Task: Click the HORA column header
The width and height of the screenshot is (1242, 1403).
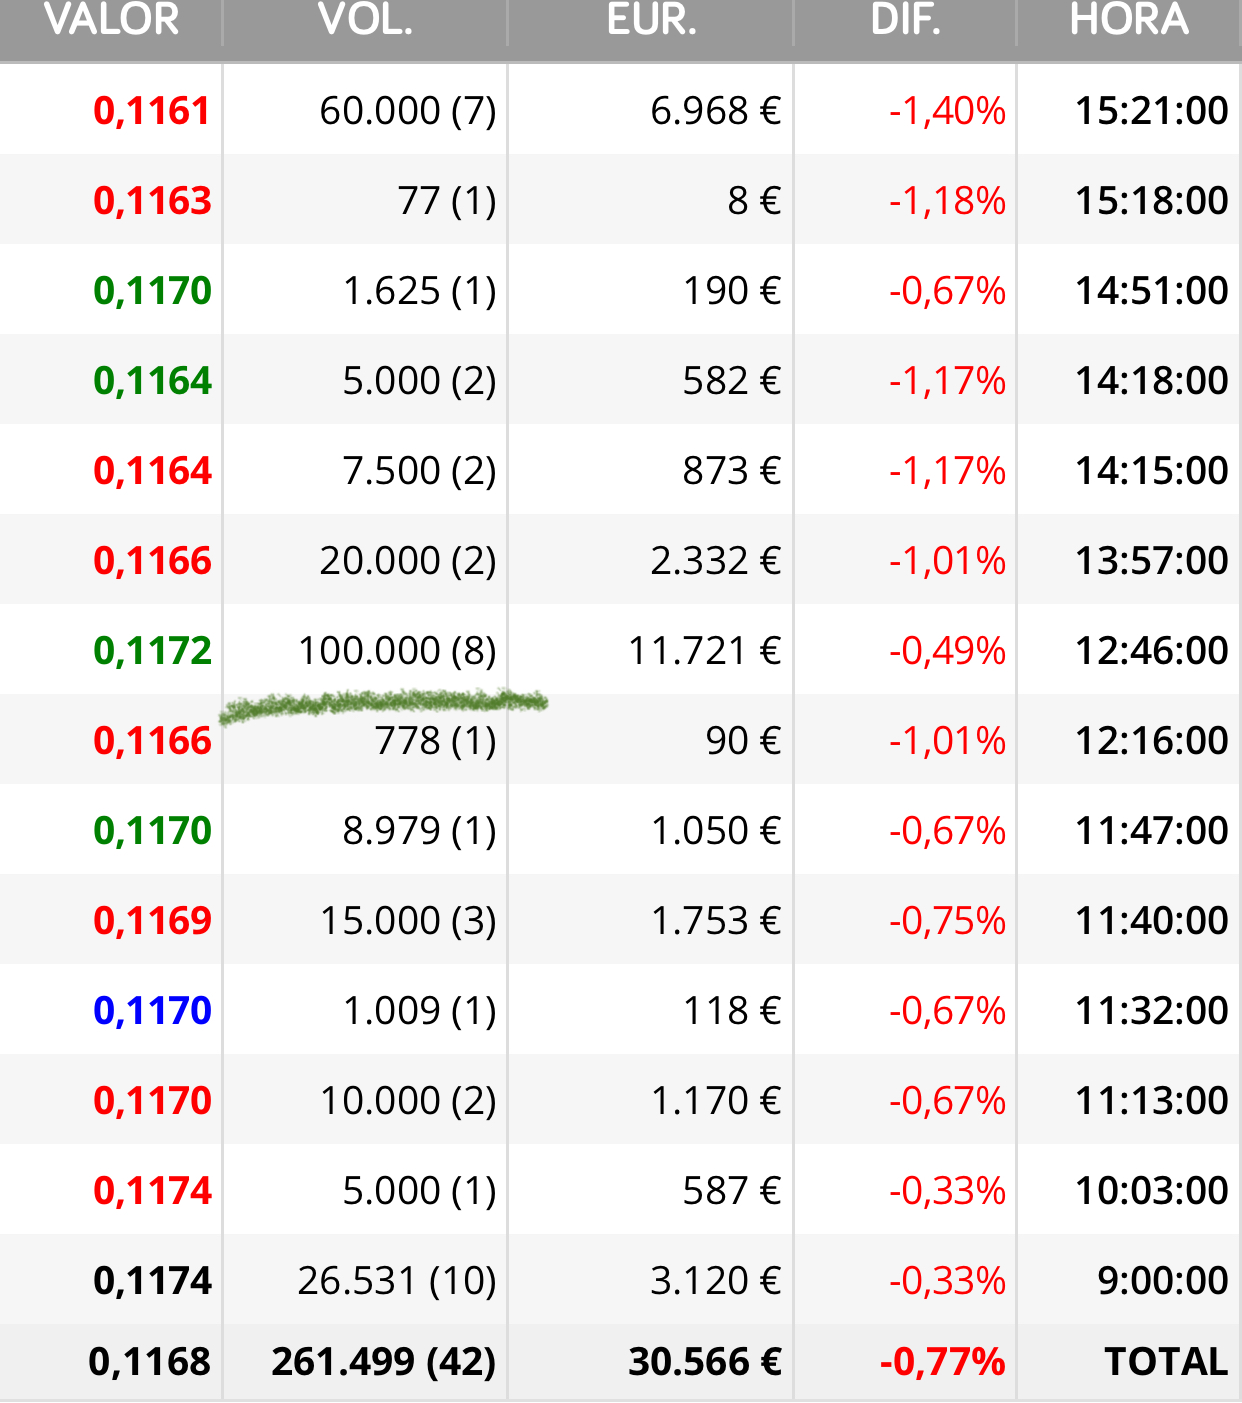Action: tap(1129, 20)
